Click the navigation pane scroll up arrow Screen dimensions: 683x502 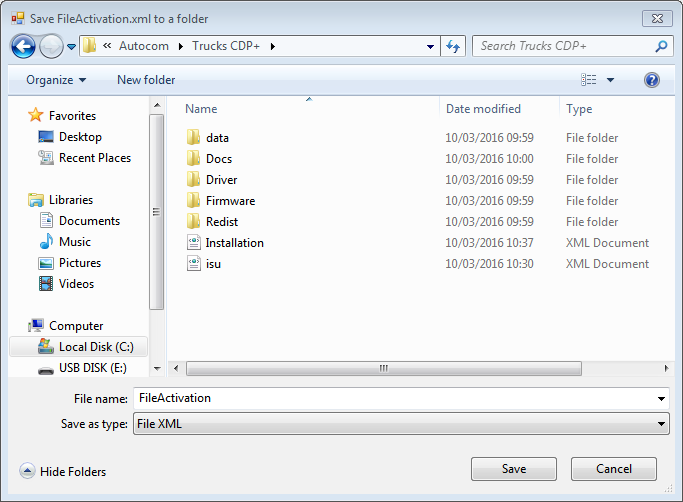pos(157,105)
